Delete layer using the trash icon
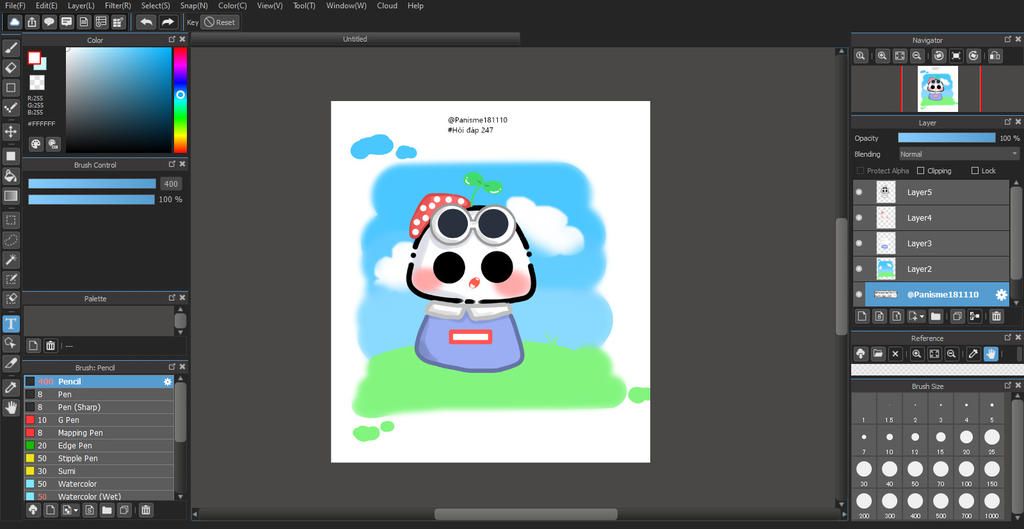The height and width of the screenshot is (529, 1024). tap(996, 316)
